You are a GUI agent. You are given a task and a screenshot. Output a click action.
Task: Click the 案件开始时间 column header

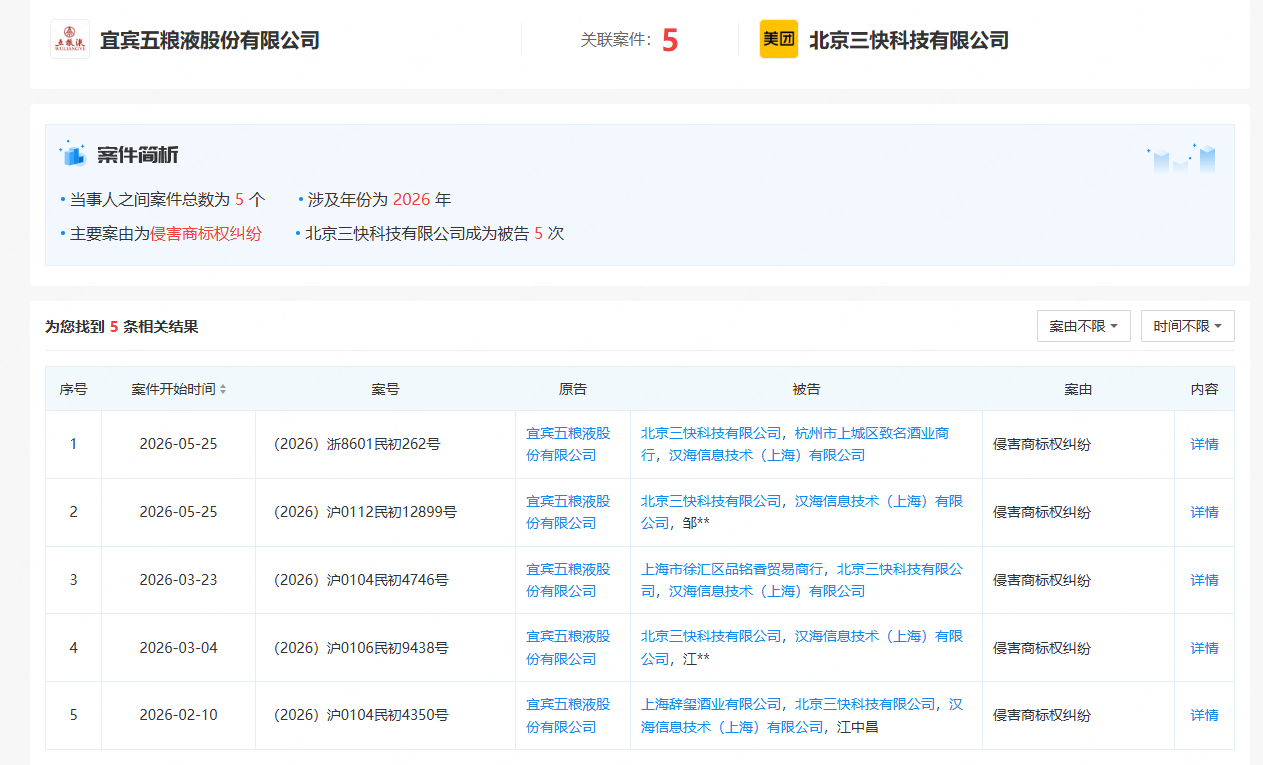[173, 389]
